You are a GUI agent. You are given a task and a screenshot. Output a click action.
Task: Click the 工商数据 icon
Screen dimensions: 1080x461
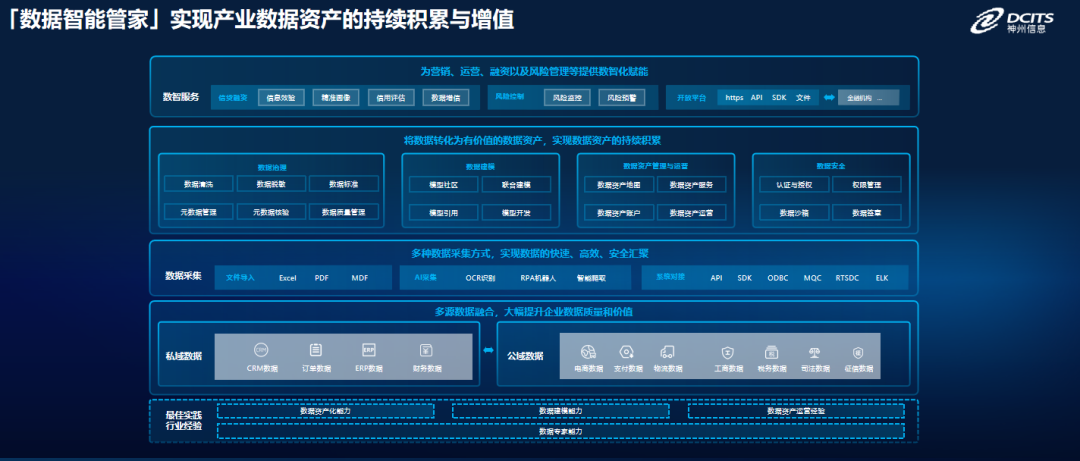coord(729,351)
